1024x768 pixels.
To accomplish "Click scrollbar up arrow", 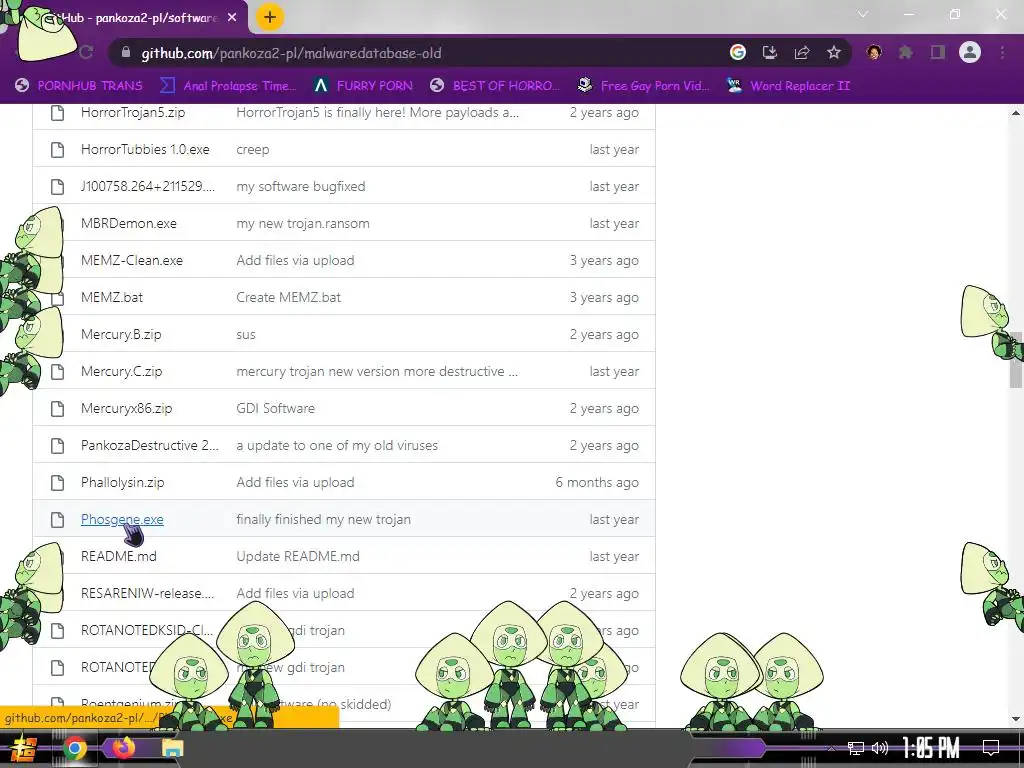I will tap(1016, 113).
